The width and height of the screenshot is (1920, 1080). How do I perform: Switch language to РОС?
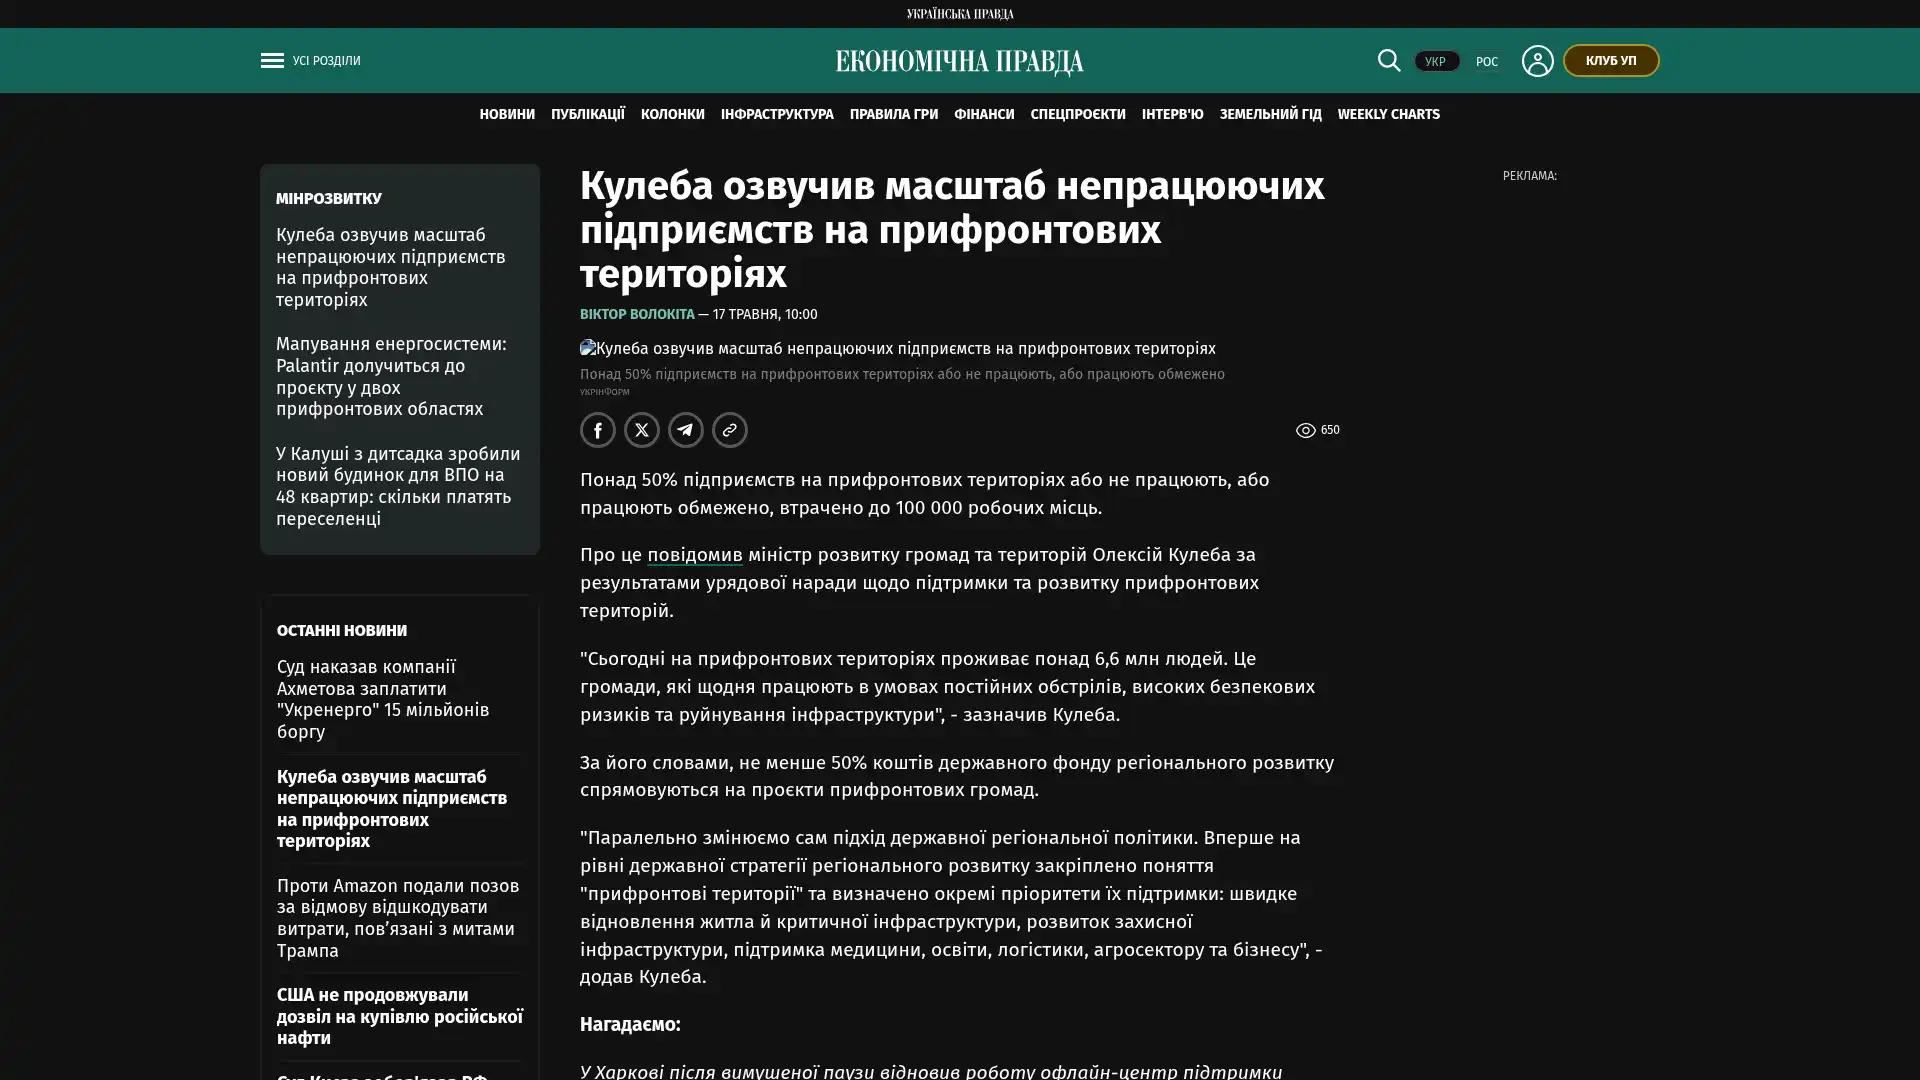tap(1487, 61)
